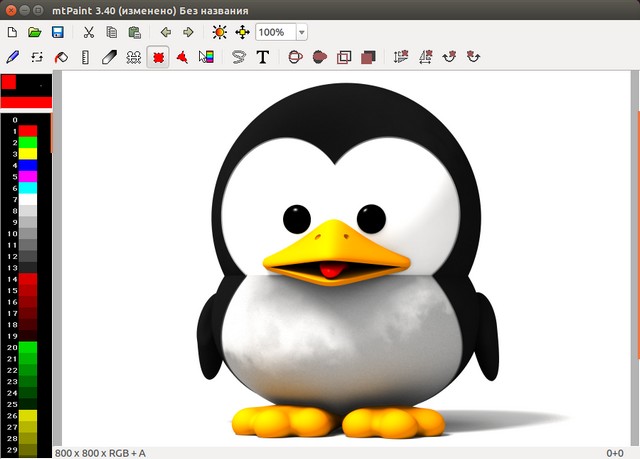Click the red colour preview square
The width and height of the screenshot is (640, 459).
[x=9, y=82]
